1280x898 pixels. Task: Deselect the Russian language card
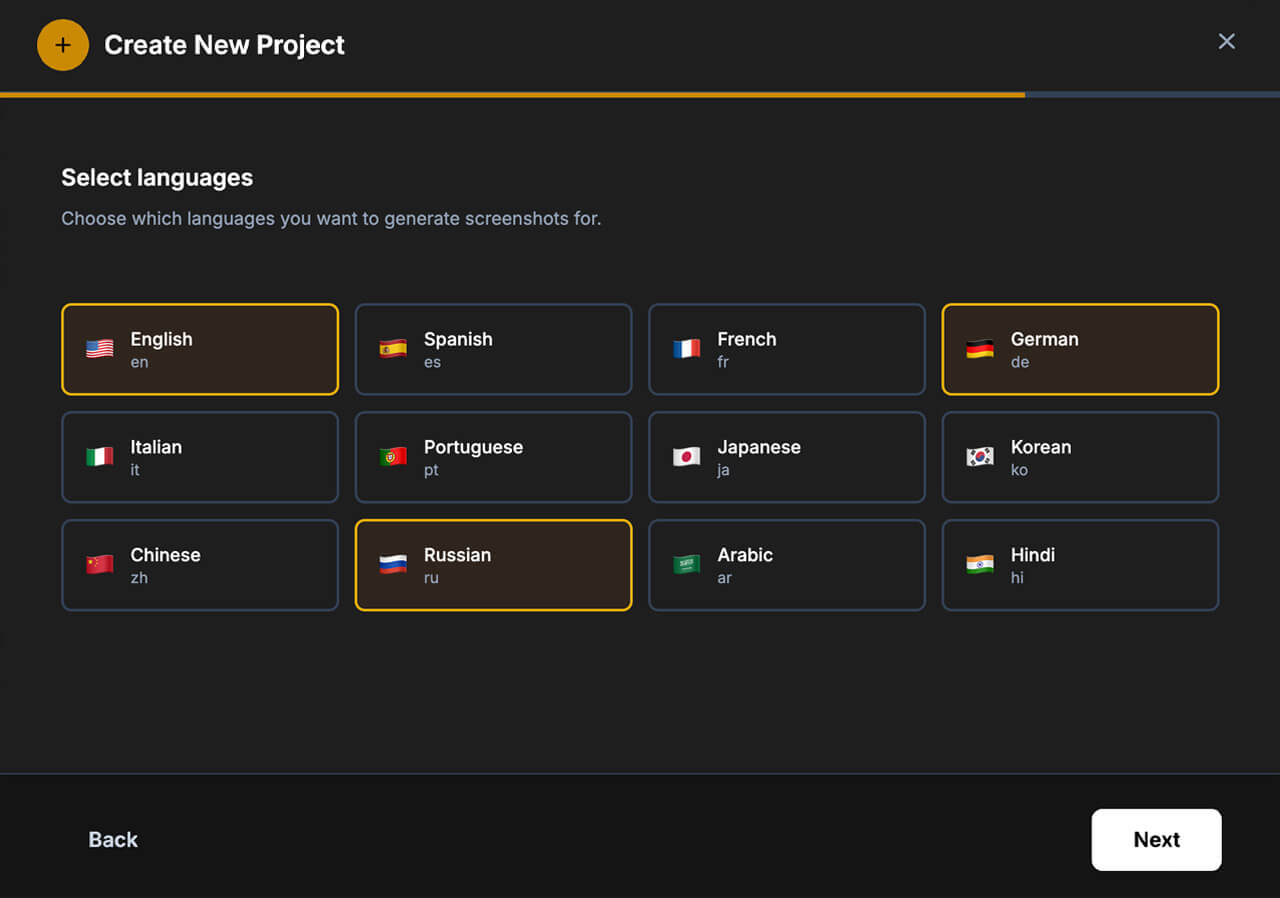click(493, 565)
